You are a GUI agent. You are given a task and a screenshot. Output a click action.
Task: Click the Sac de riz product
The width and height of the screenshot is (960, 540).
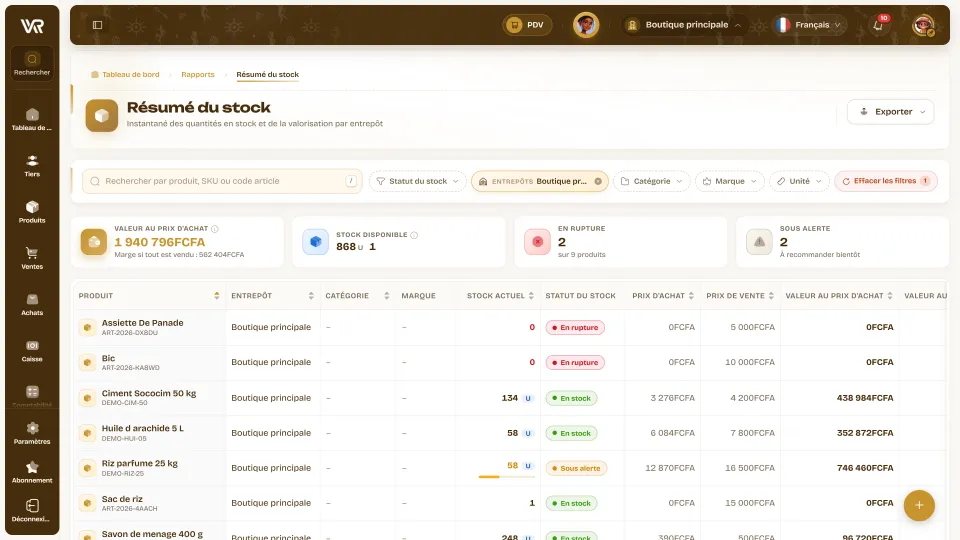(x=122, y=499)
